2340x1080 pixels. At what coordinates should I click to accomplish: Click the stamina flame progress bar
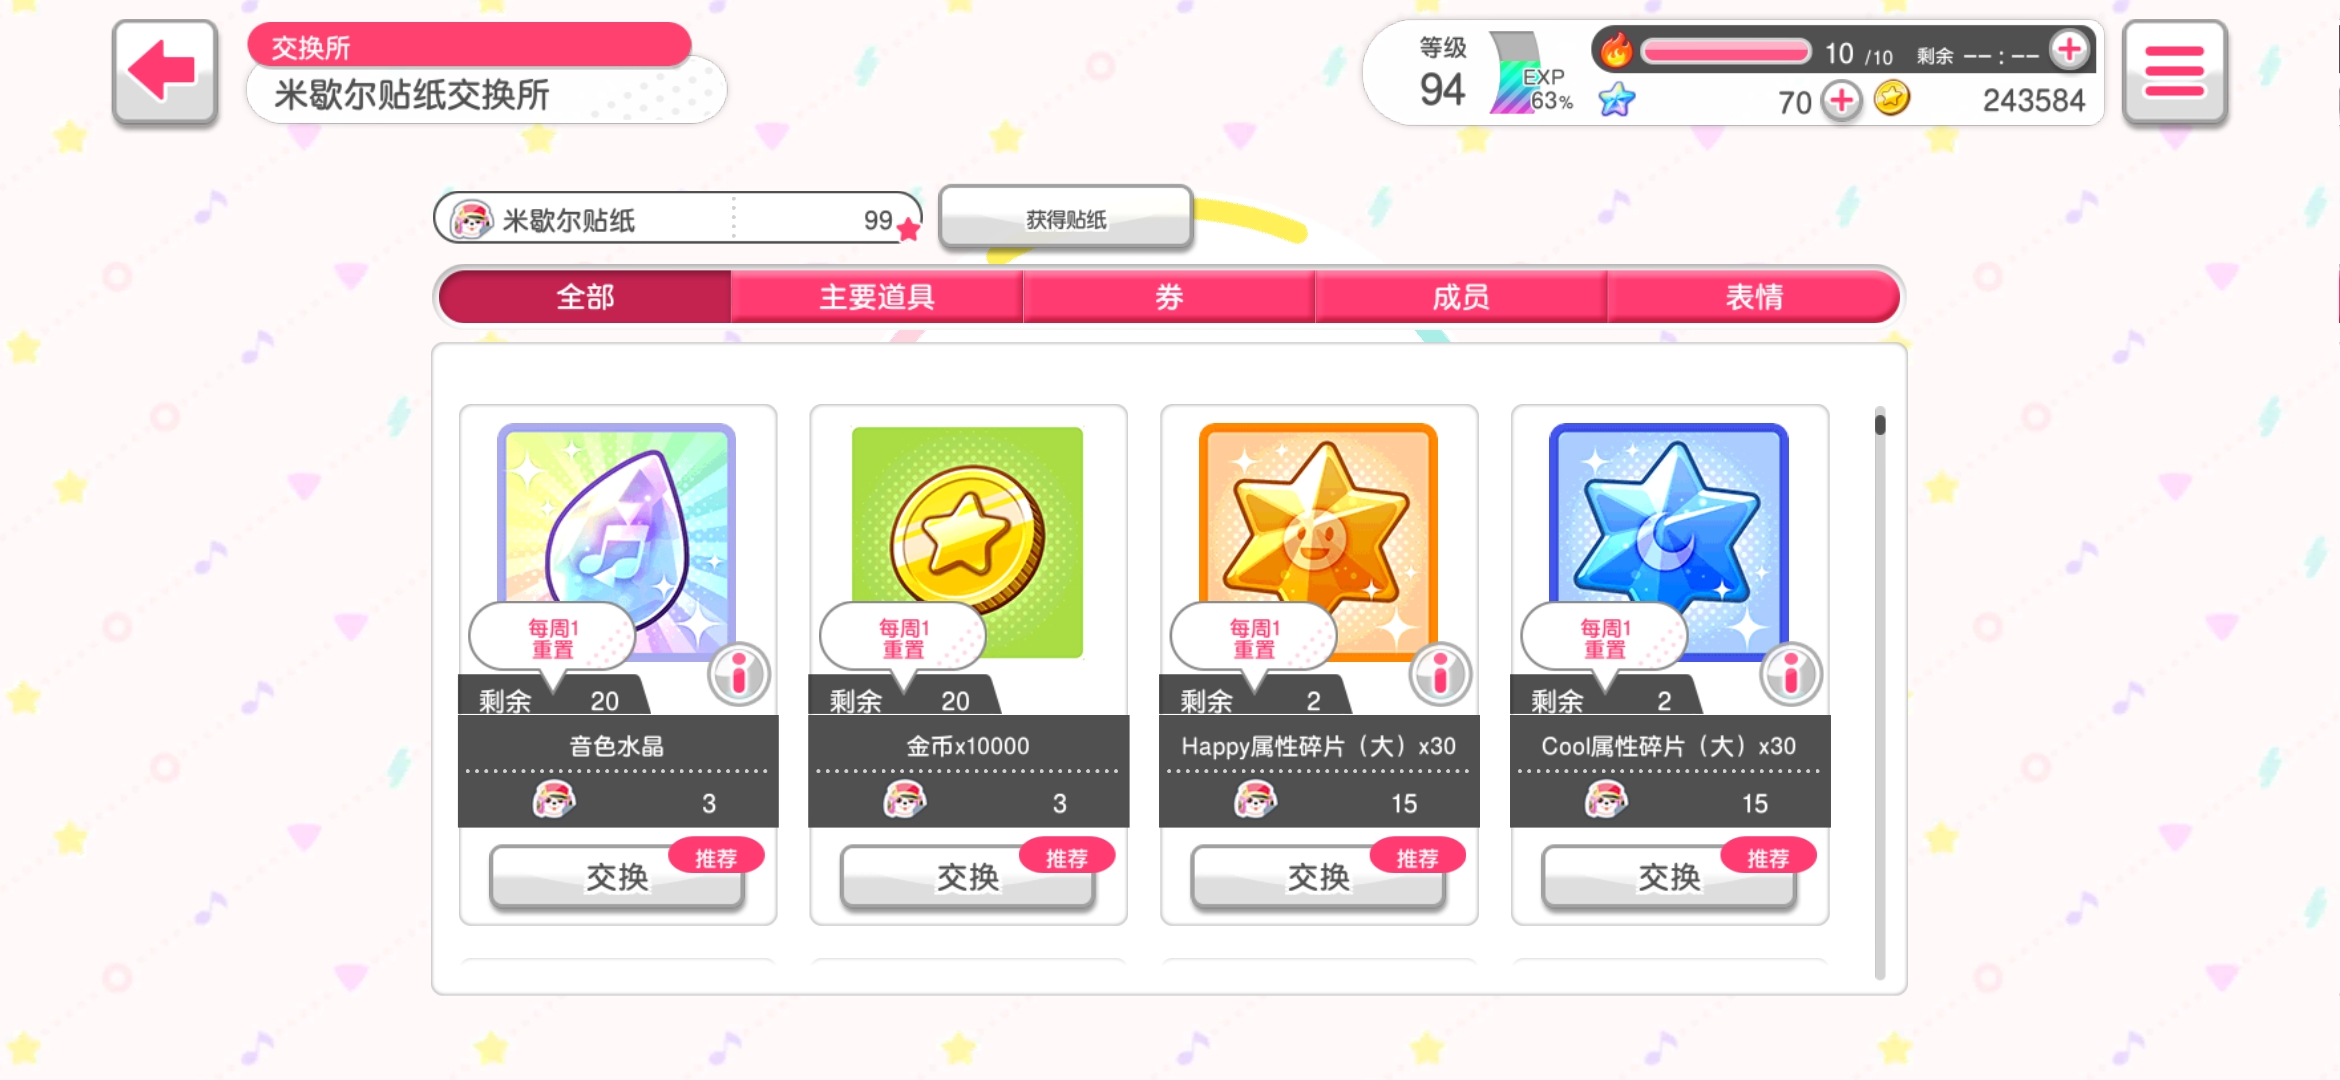click(1725, 51)
